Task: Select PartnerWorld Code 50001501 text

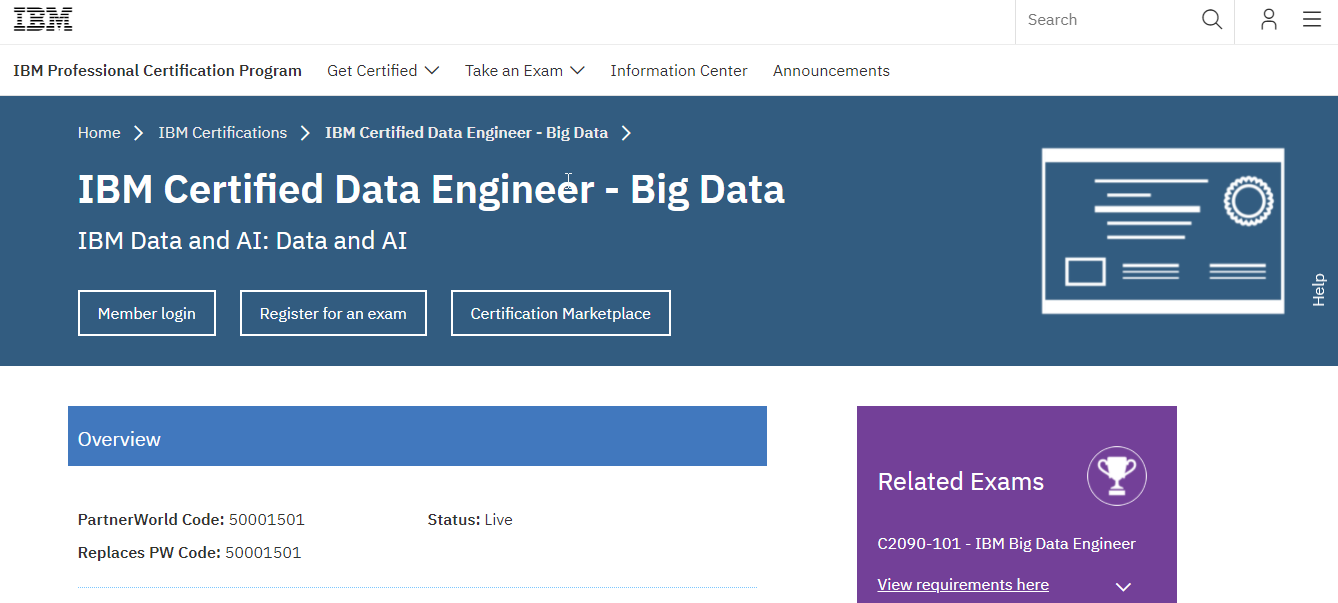Action: pos(191,520)
